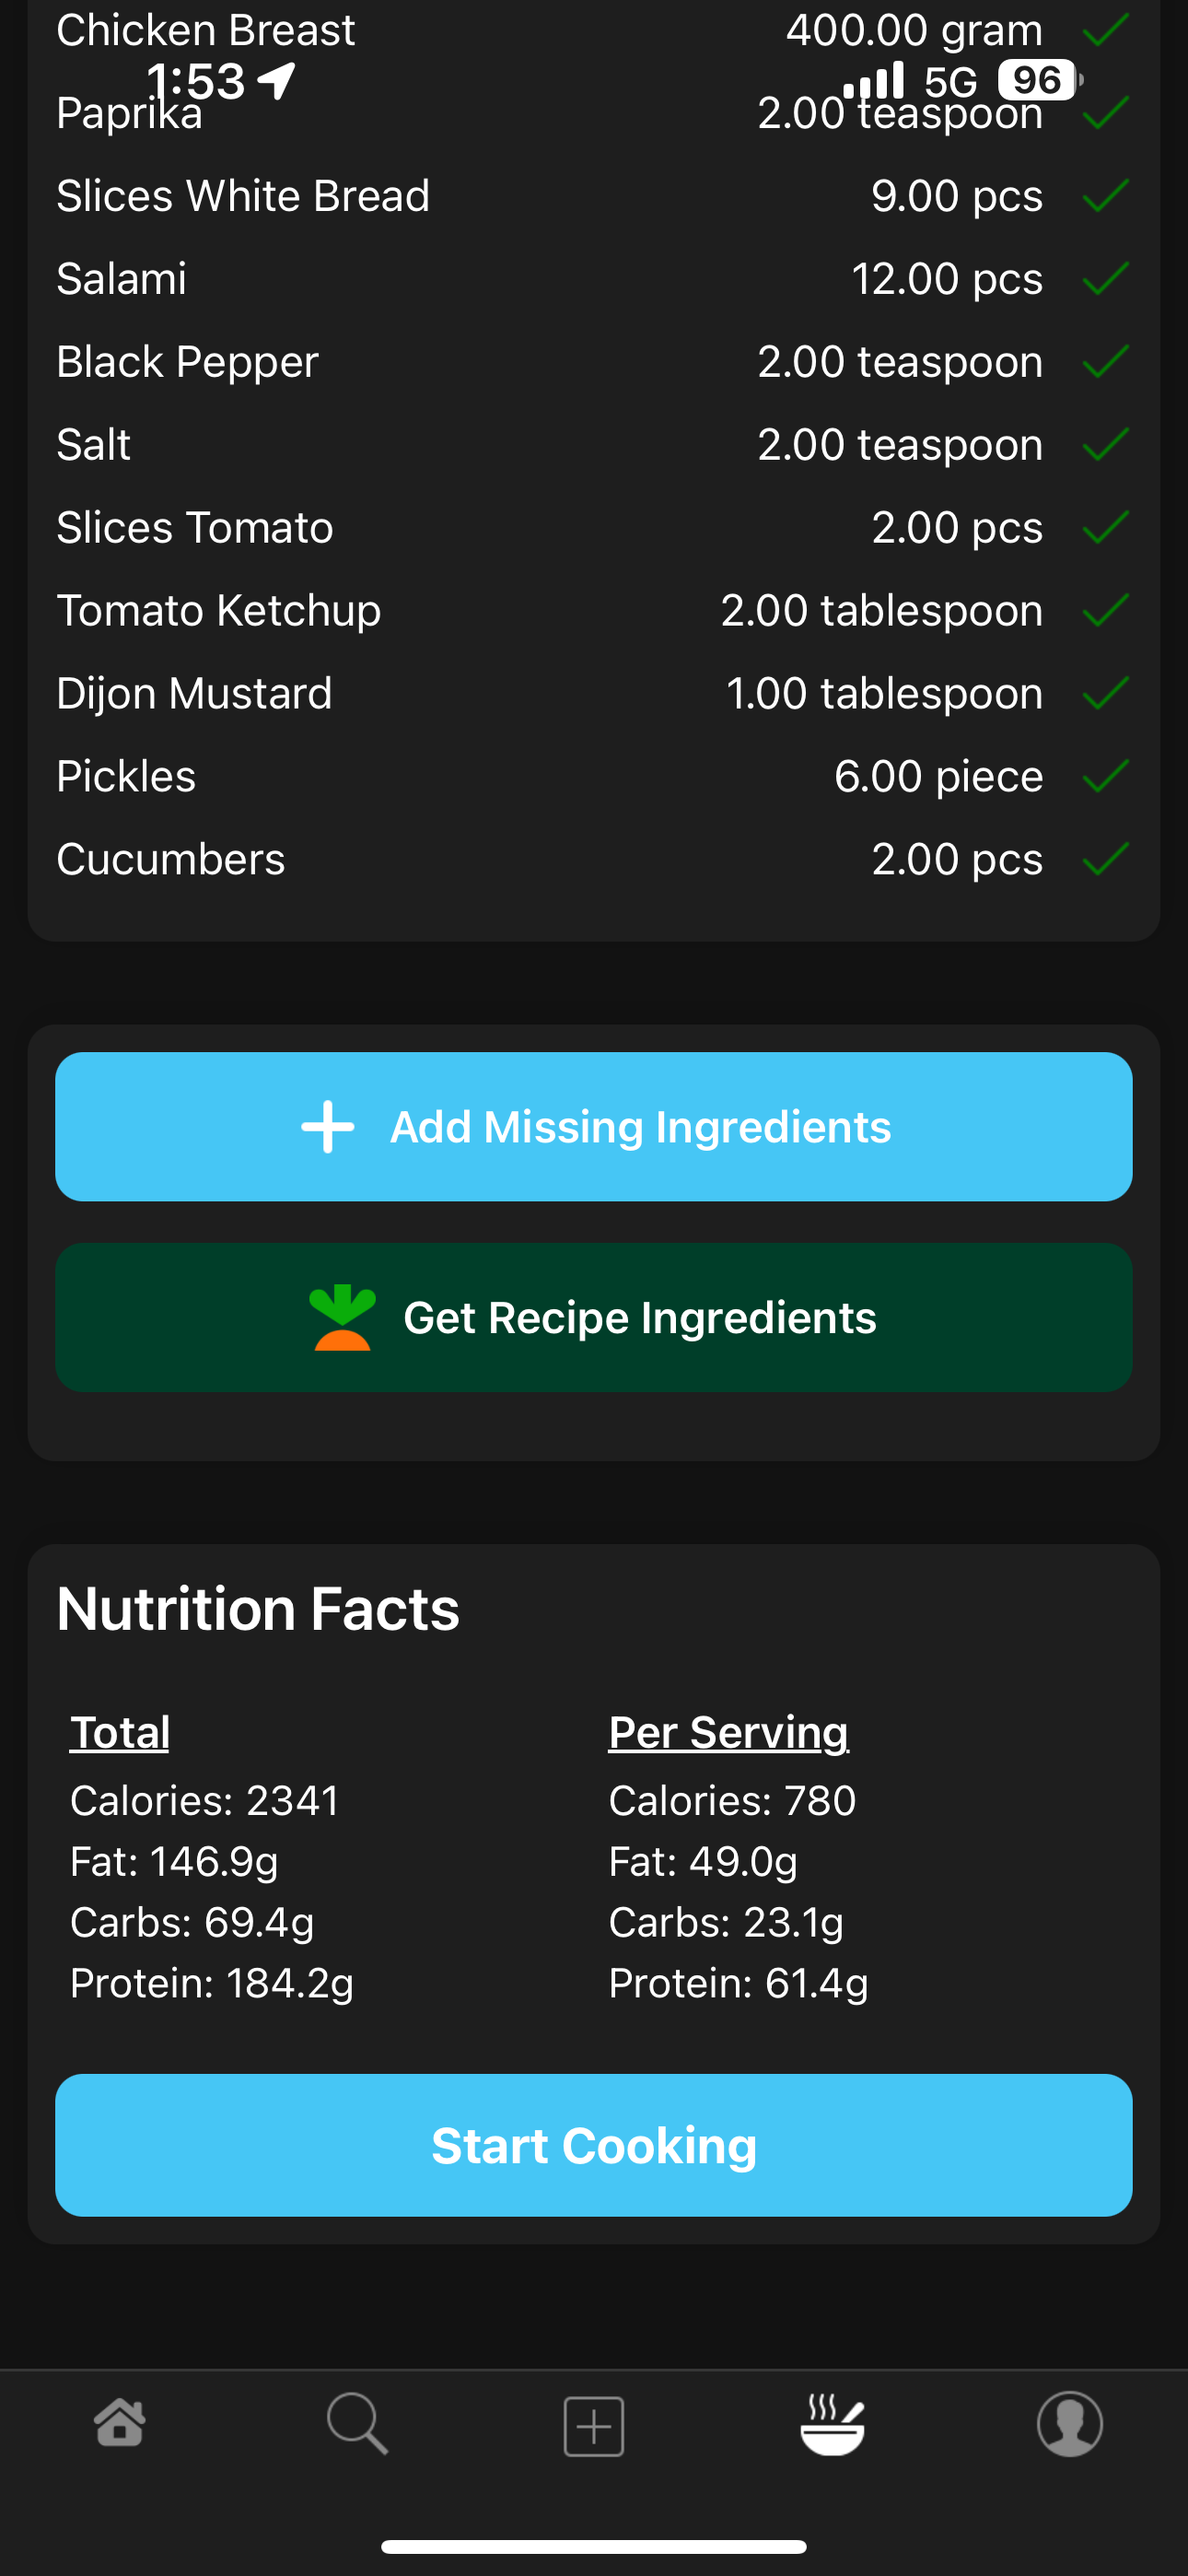The width and height of the screenshot is (1188, 2576).
Task: Toggle the checkmark beside Slices White Bread
Action: pos(1105,196)
